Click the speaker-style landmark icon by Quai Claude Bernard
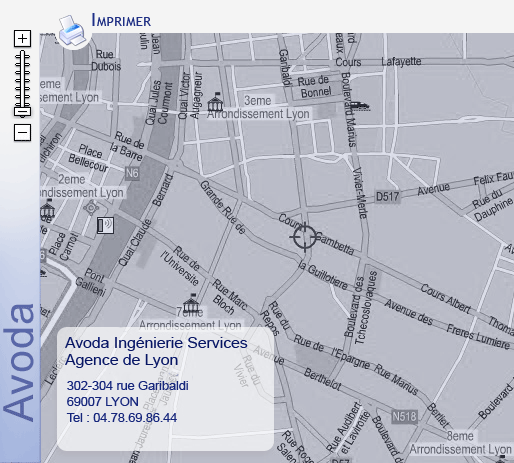The image size is (514, 463). point(105,225)
